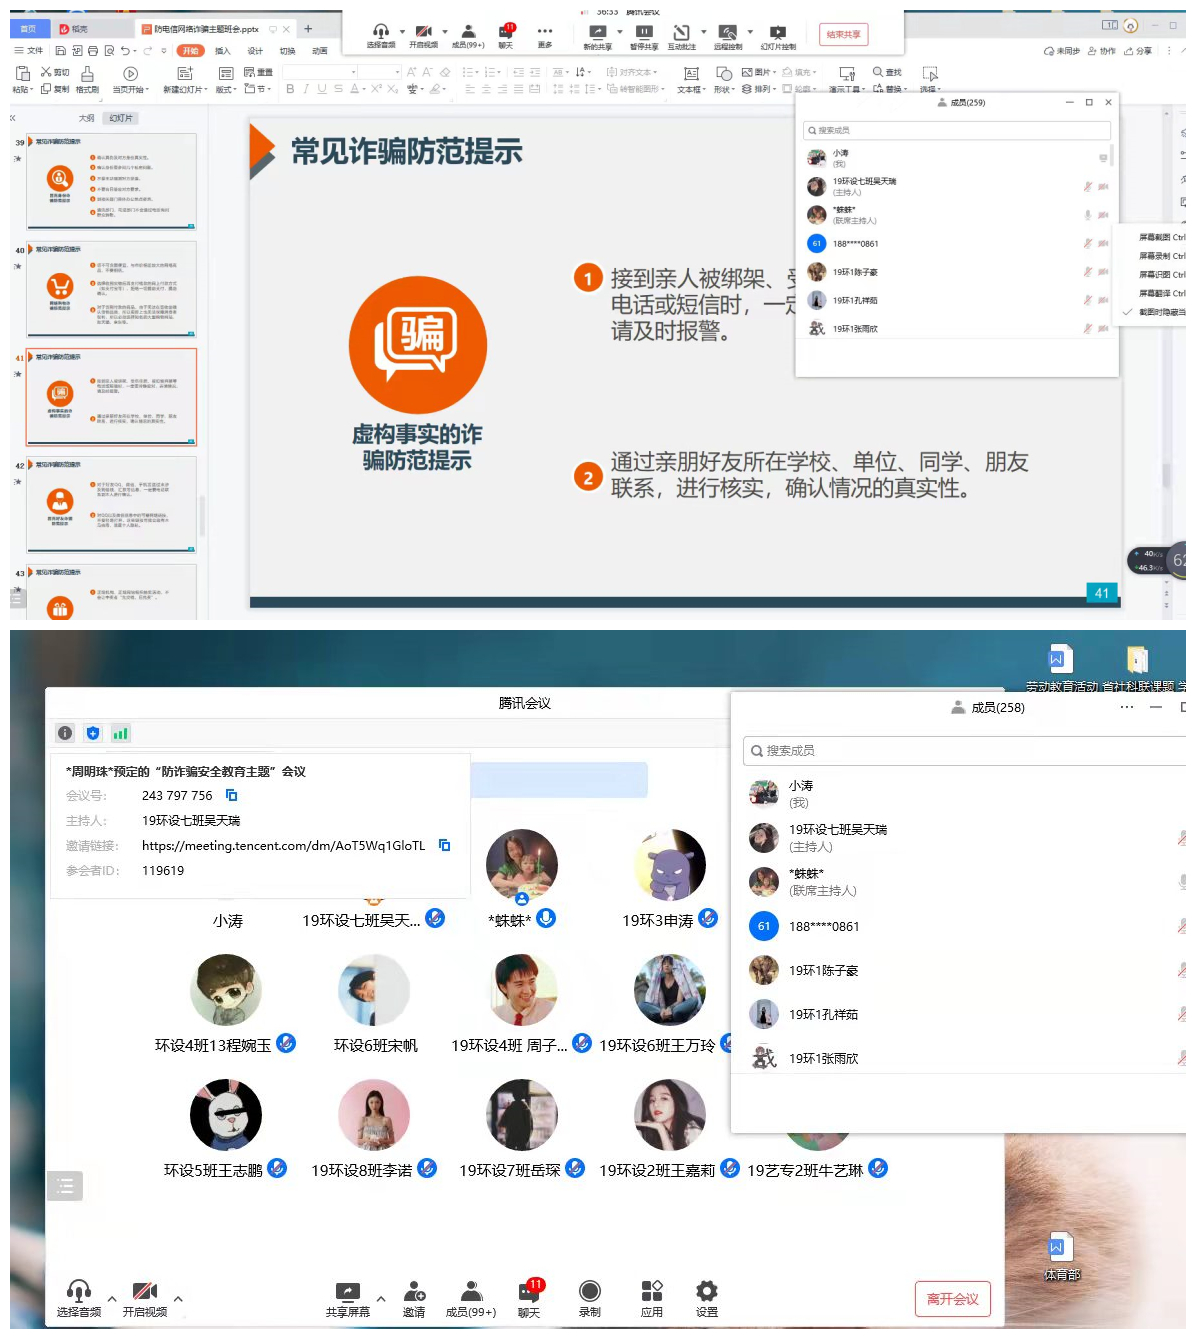
Task: Show network signal status bars icon
Action: 121,733
